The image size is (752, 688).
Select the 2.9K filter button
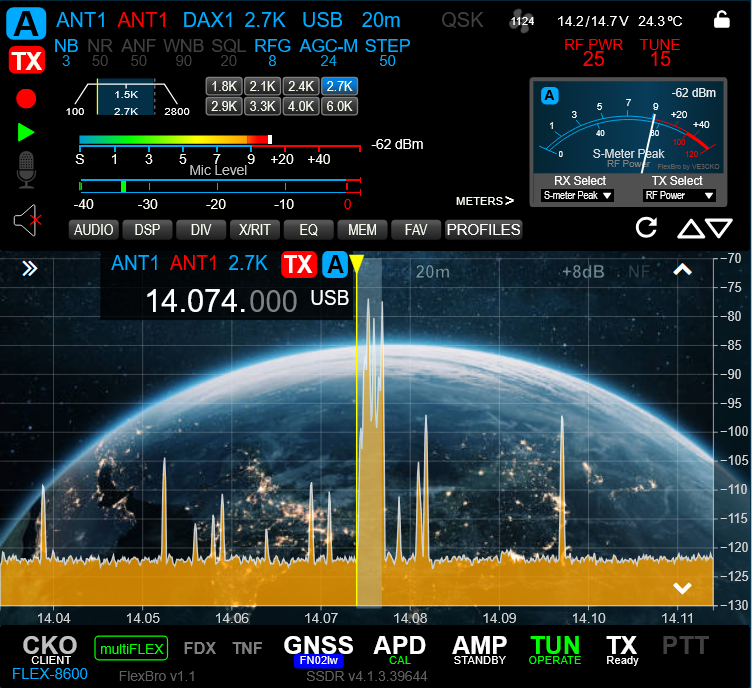tap(224, 106)
